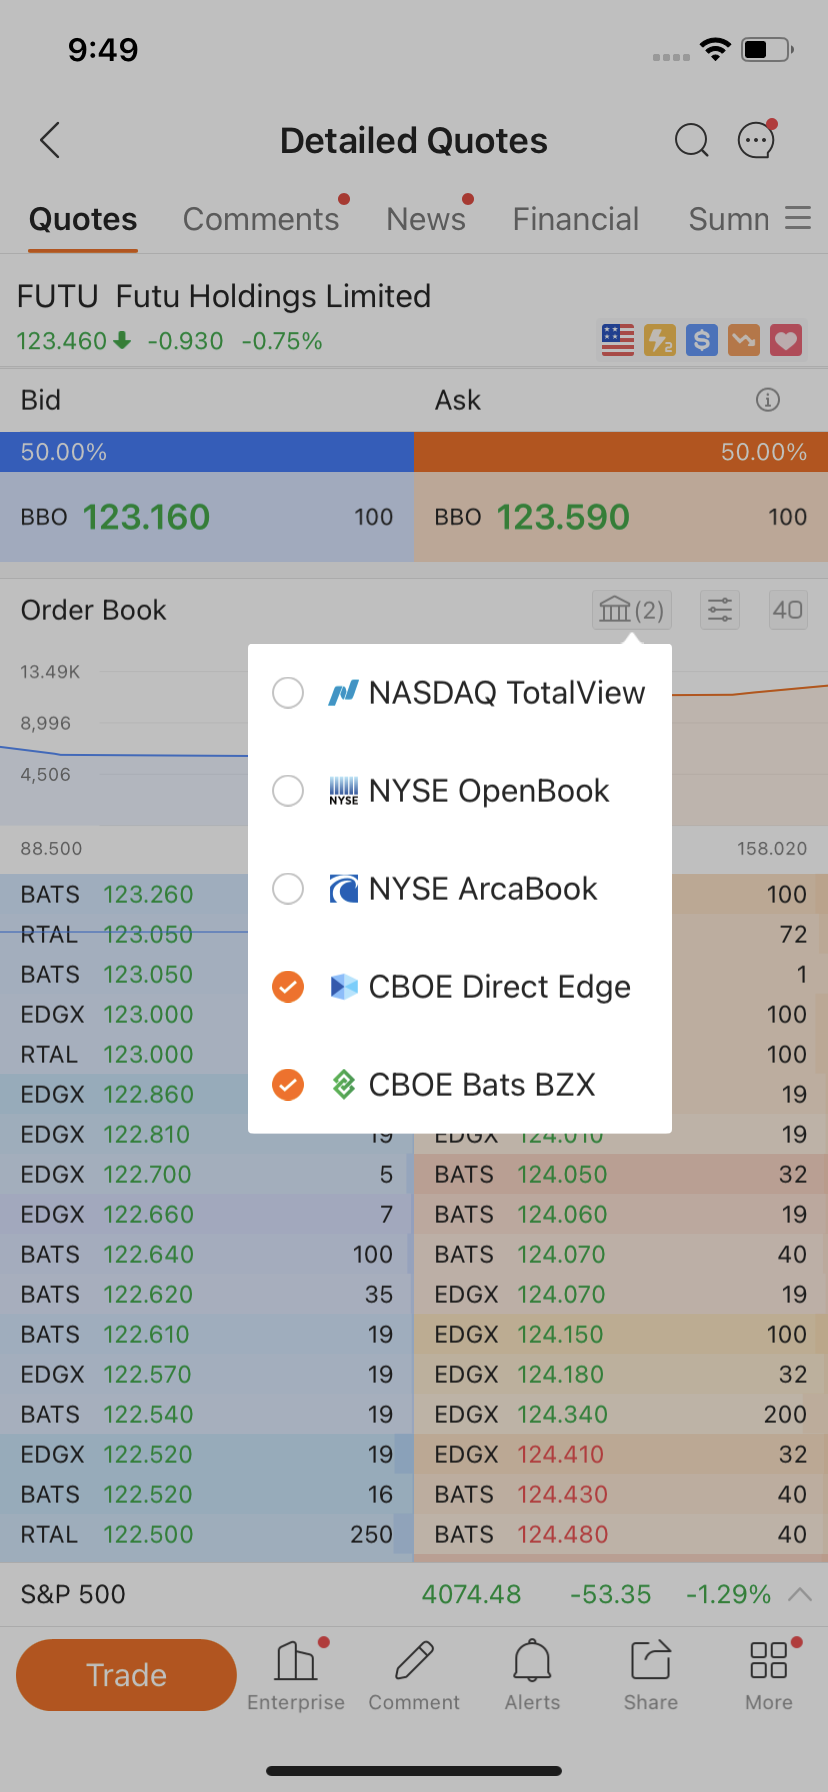
Task: Tap the 9:49 clock in status bar
Action: coord(103,49)
